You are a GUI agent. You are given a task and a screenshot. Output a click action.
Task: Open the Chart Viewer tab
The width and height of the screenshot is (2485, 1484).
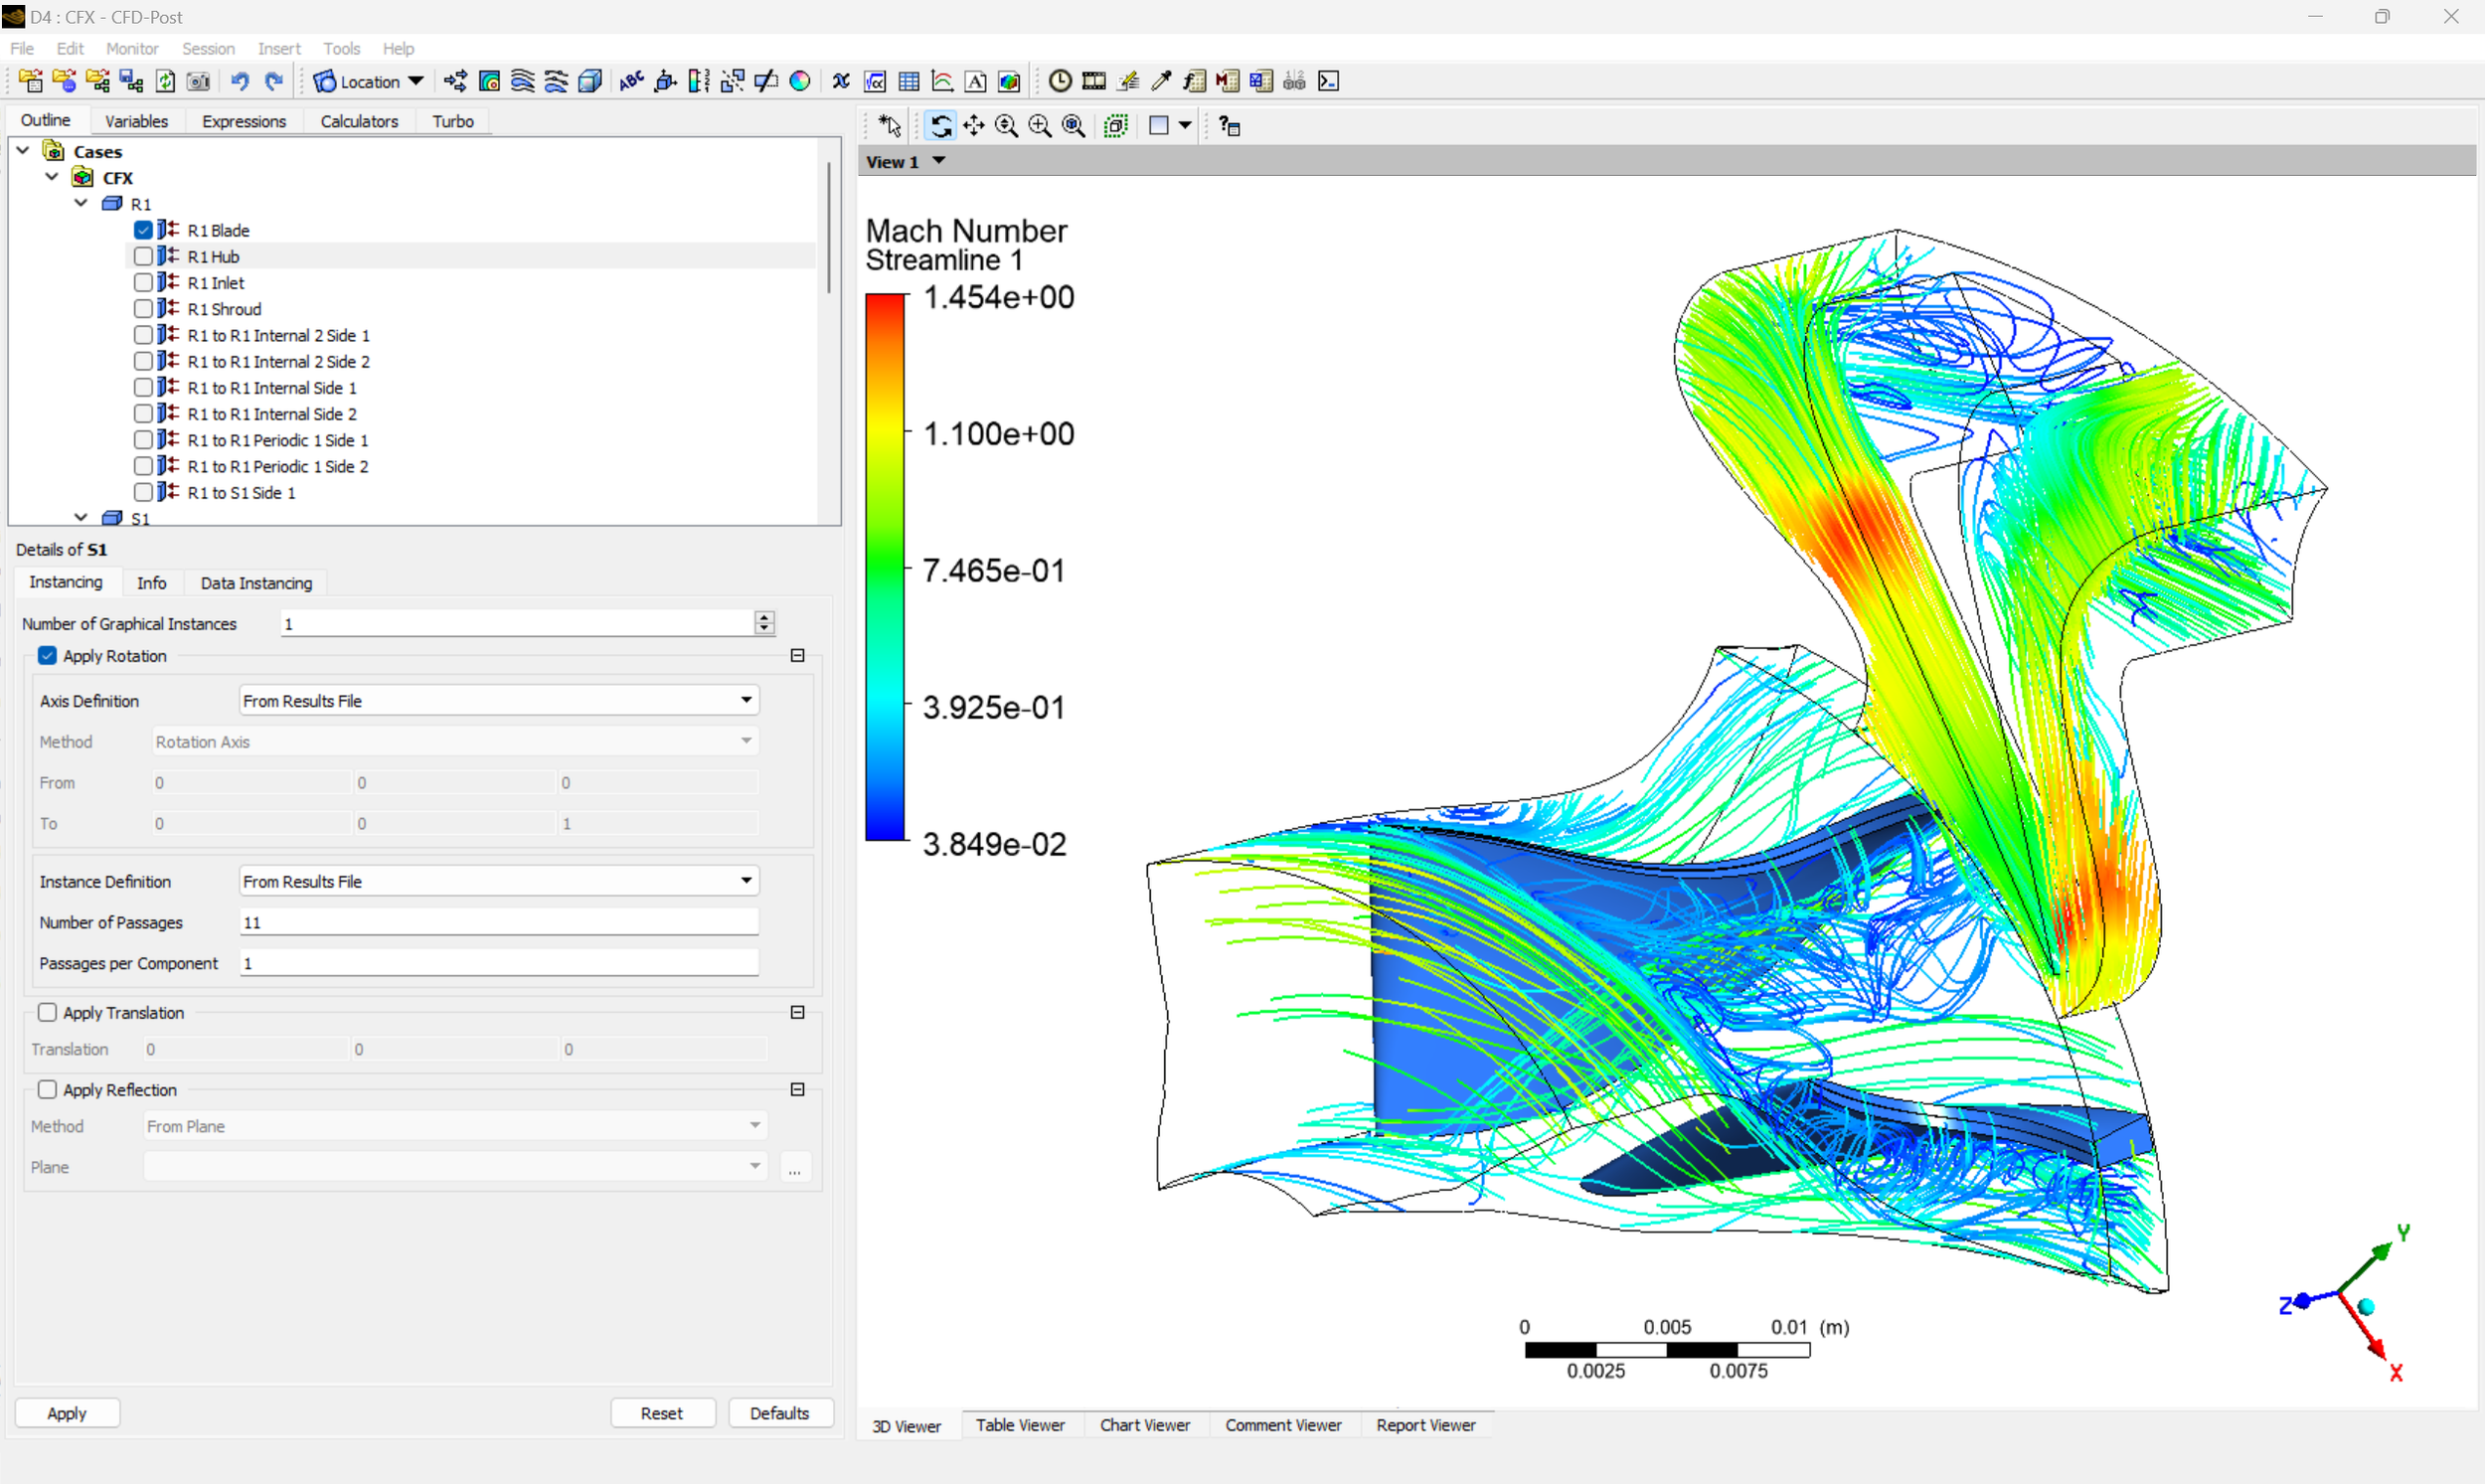1144,1425
